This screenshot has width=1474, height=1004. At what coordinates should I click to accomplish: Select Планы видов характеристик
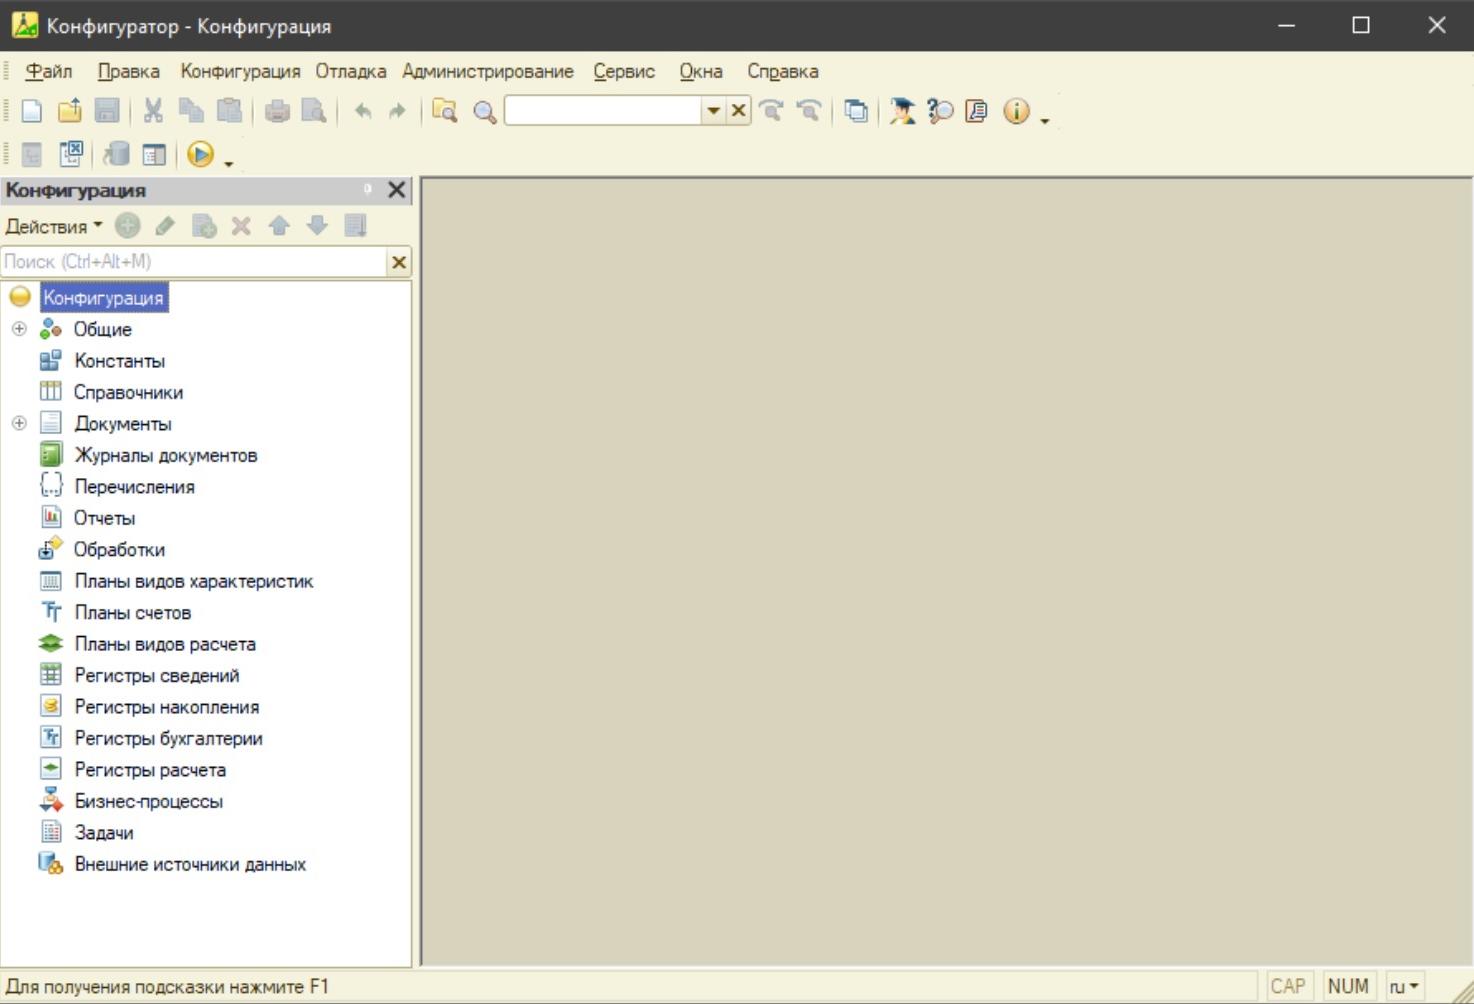[x=194, y=581]
